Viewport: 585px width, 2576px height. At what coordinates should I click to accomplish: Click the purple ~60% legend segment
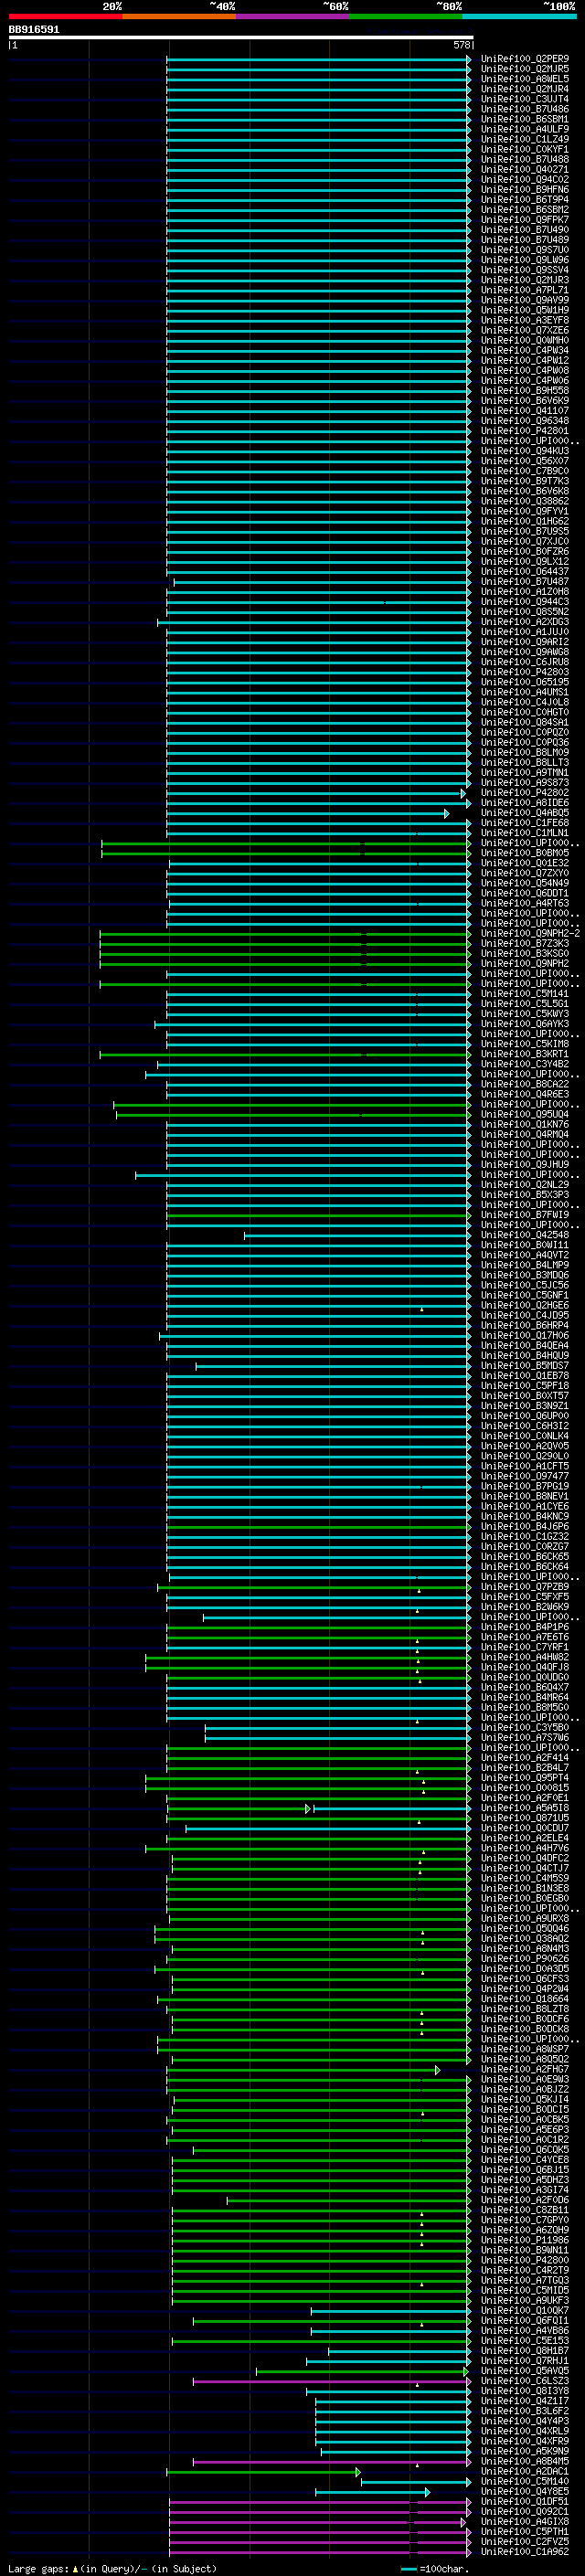click(x=293, y=17)
